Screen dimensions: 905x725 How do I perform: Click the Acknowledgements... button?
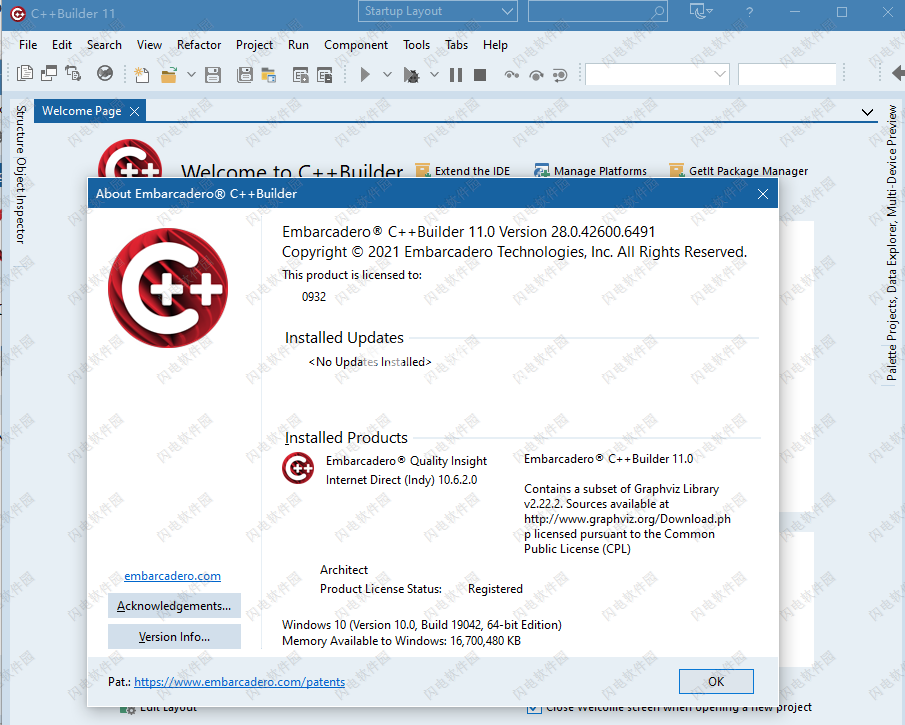tap(174, 606)
